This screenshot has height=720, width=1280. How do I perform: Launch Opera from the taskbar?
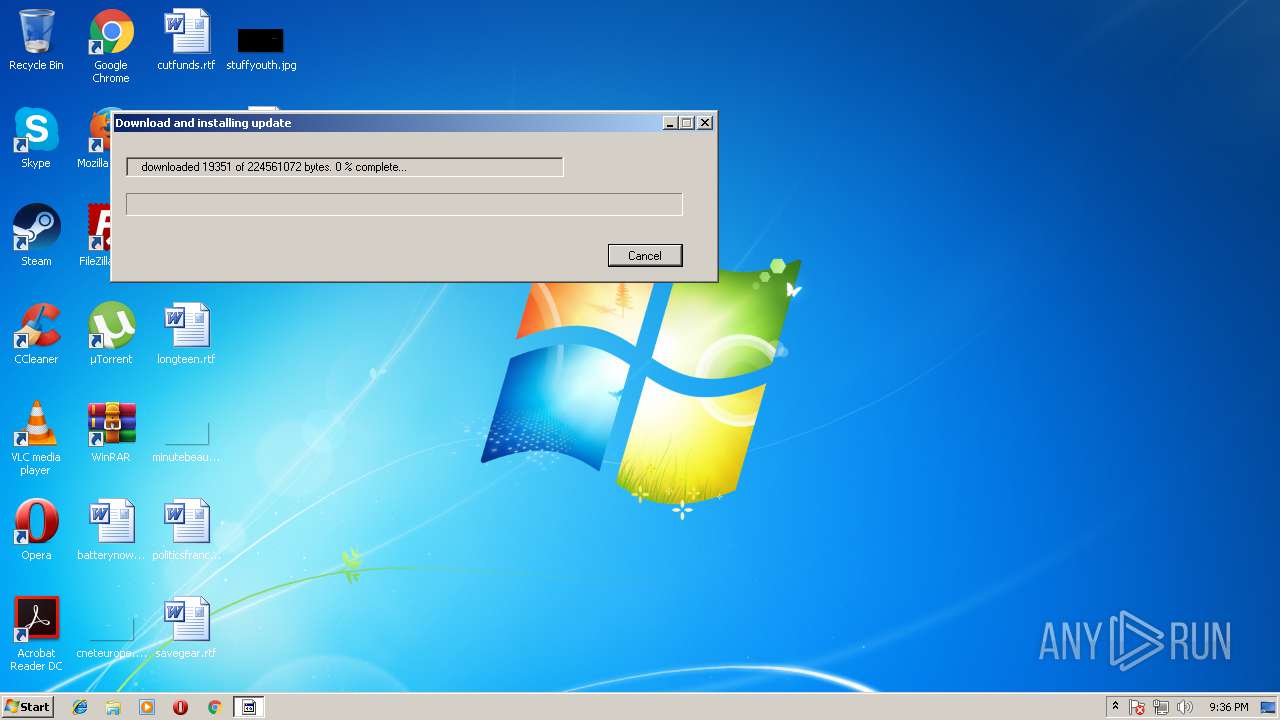180,707
